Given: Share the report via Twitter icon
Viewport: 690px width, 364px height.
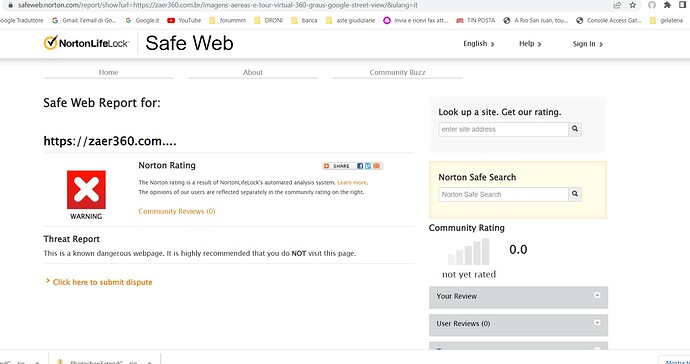Looking at the screenshot, I should tap(368, 166).
